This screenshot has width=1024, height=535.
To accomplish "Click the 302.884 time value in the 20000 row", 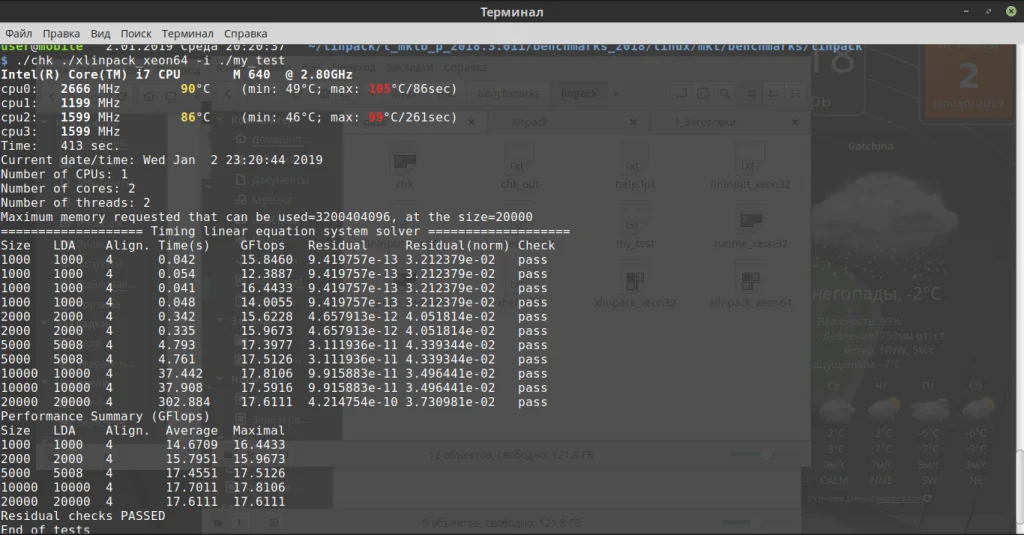I will 184,402.
